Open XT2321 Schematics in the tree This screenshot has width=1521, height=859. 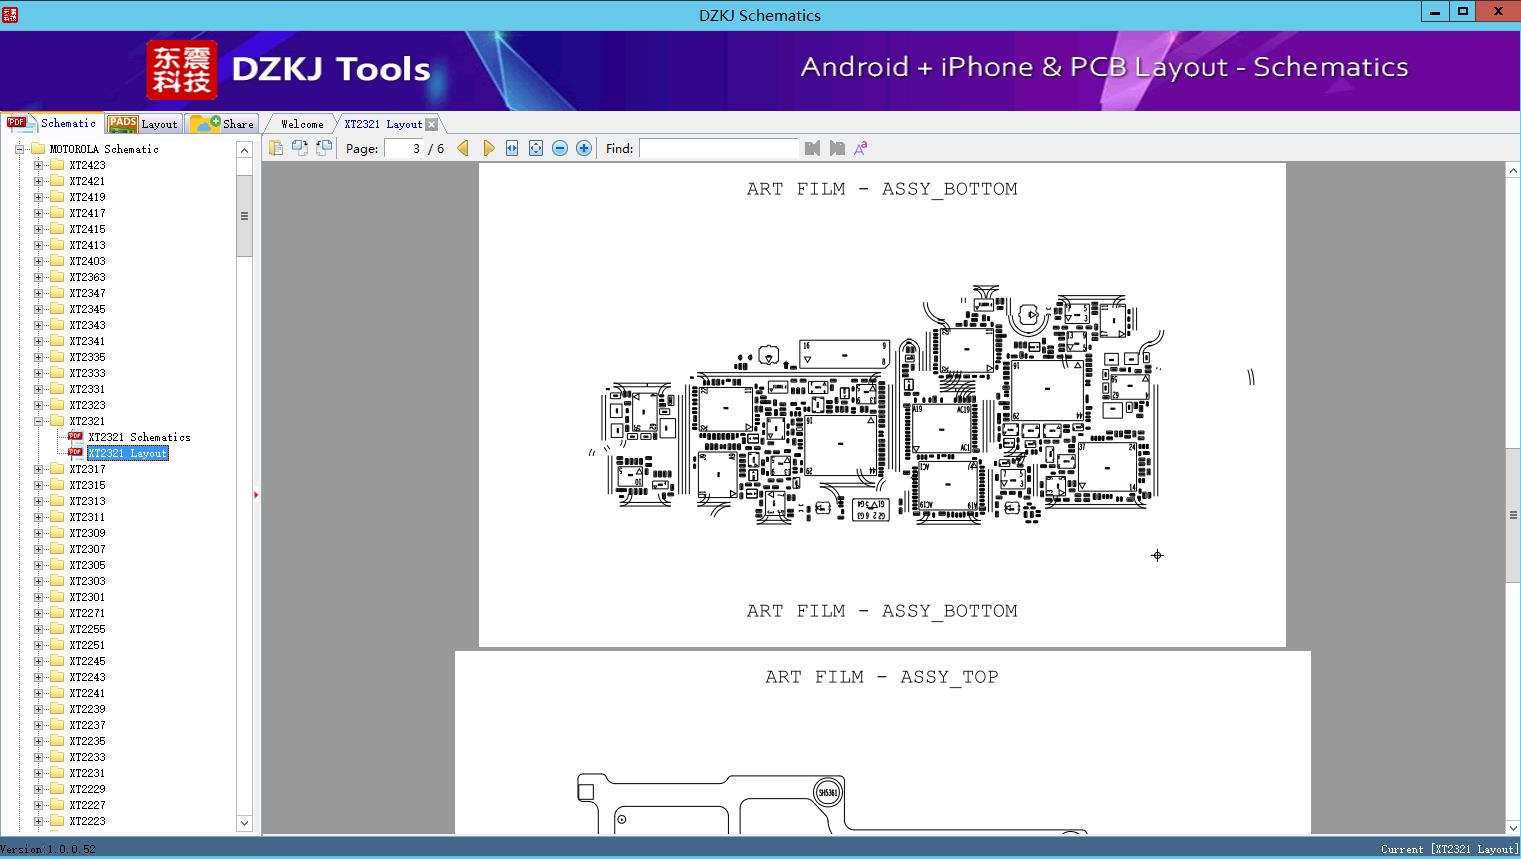139,437
